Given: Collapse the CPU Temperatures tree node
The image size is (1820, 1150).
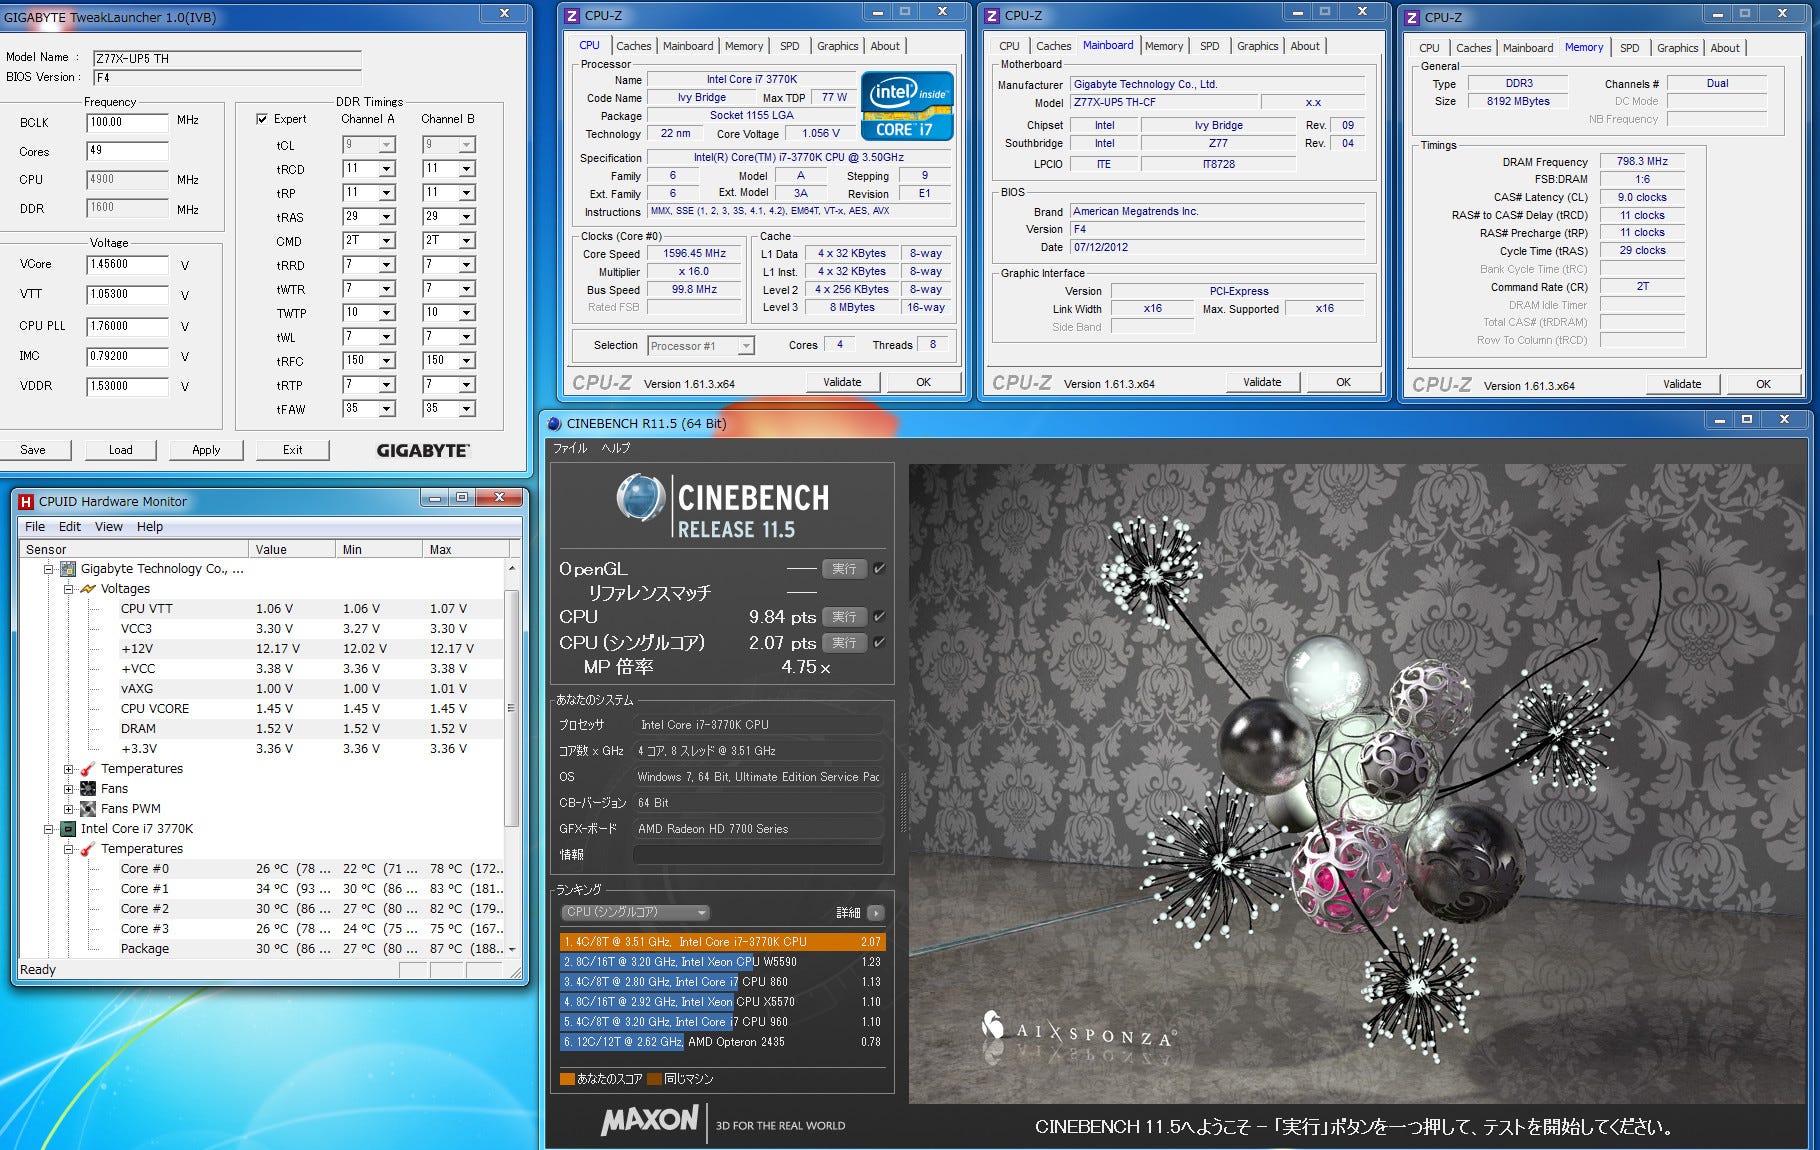Looking at the screenshot, I should (68, 849).
